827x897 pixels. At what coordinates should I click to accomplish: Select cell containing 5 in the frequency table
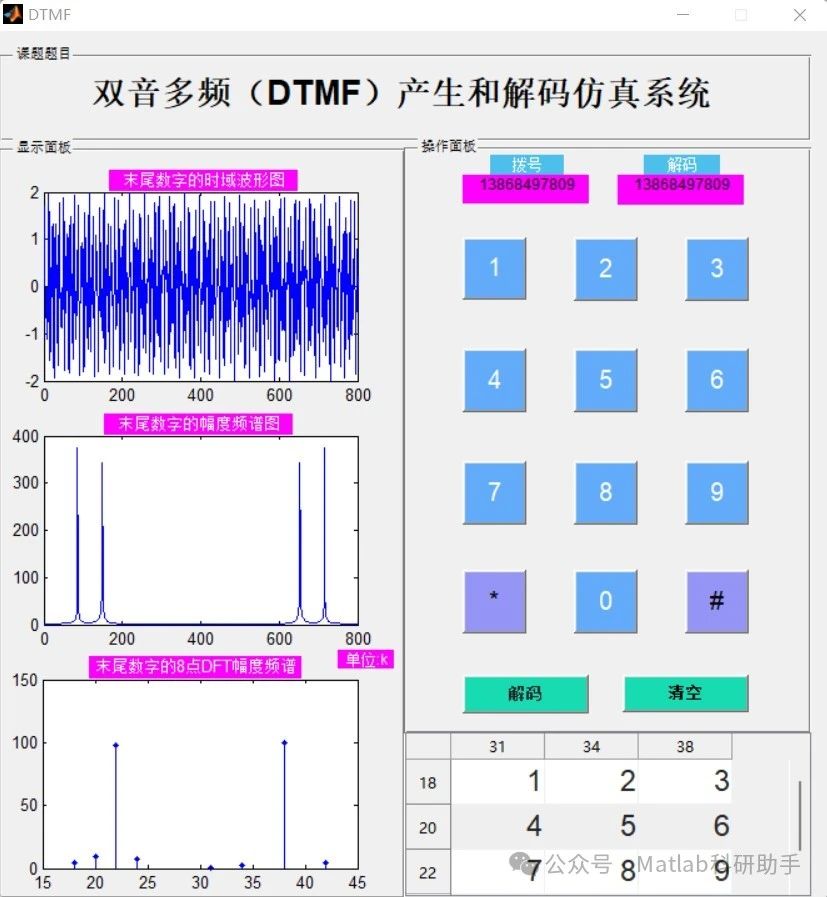point(591,827)
